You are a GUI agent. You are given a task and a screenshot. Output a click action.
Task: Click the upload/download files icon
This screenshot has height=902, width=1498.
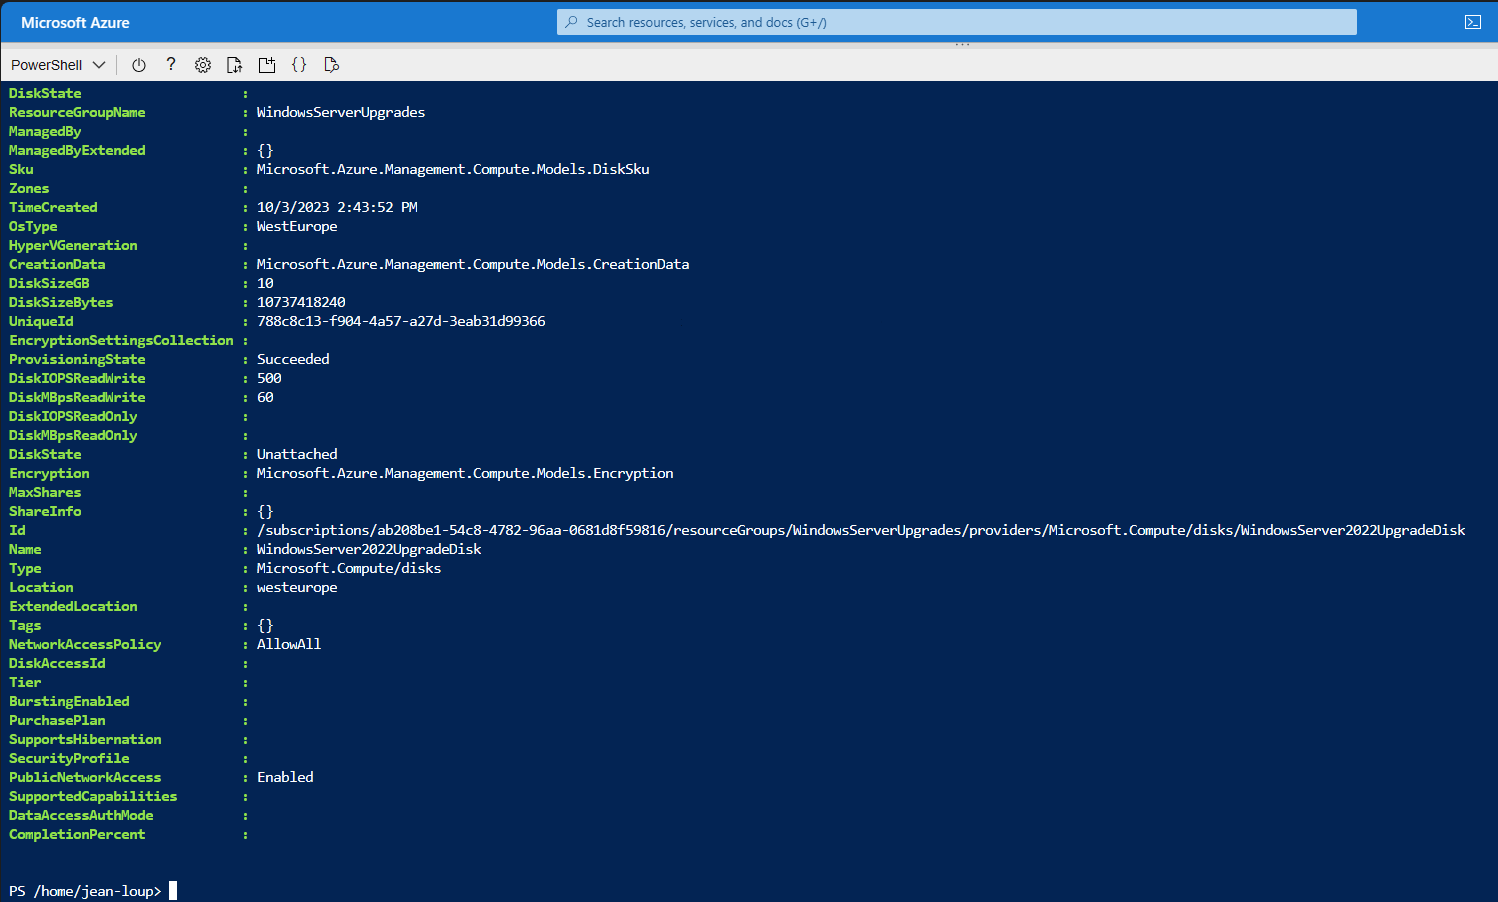(x=235, y=65)
